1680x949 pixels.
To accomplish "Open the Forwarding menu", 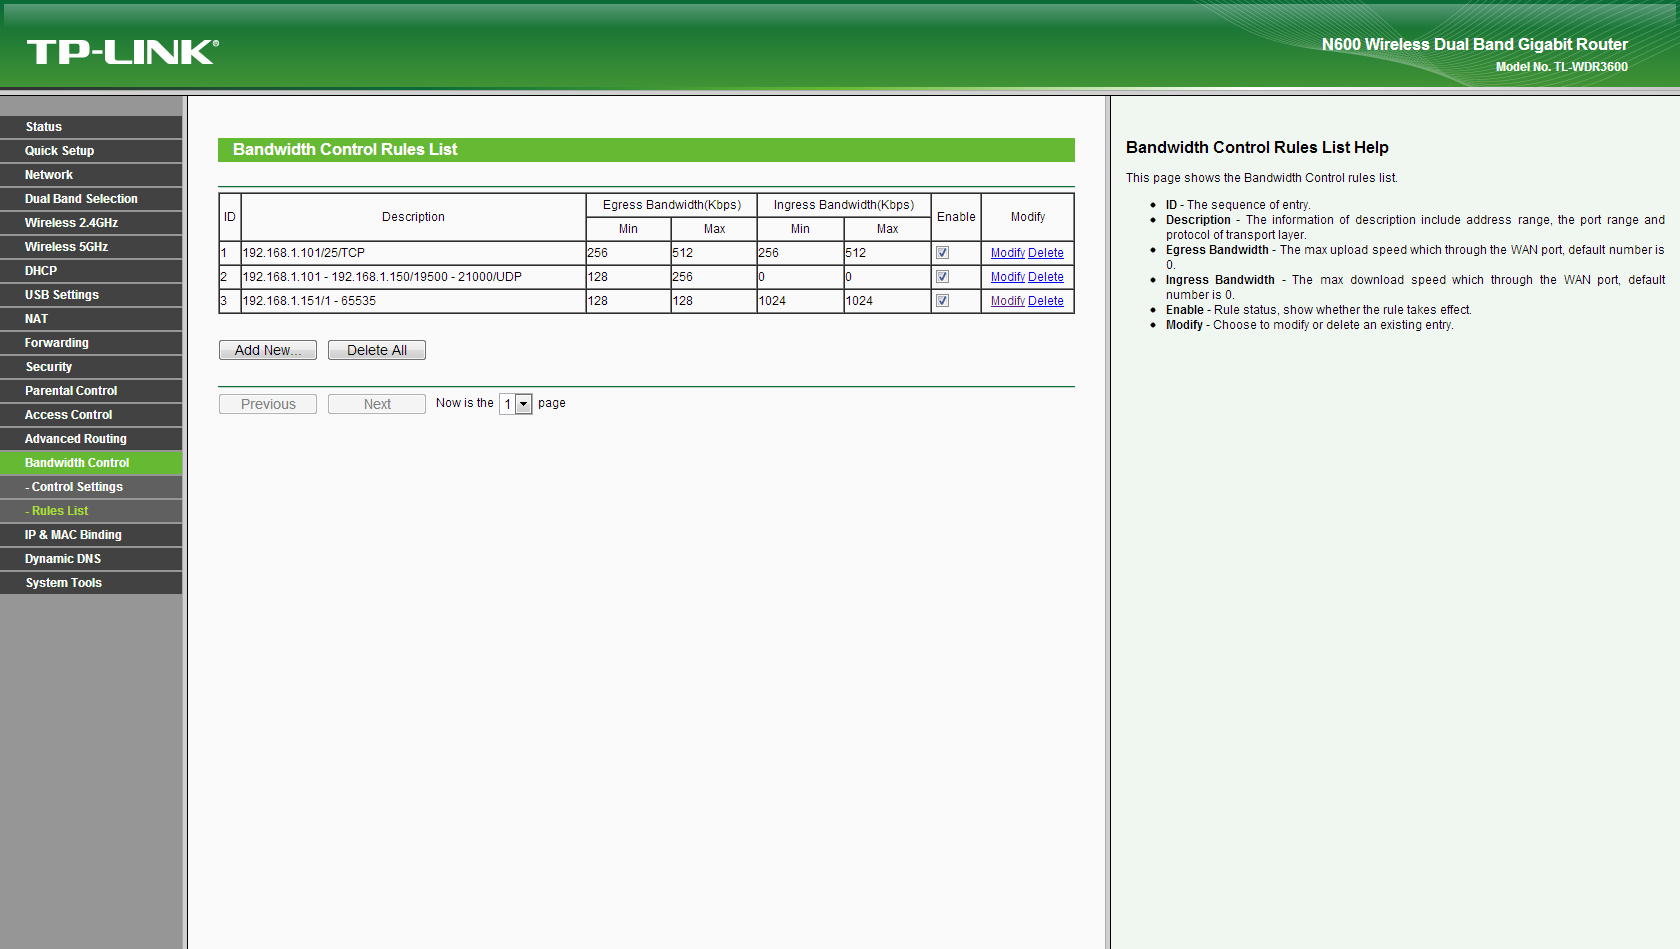I will [91, 343].
